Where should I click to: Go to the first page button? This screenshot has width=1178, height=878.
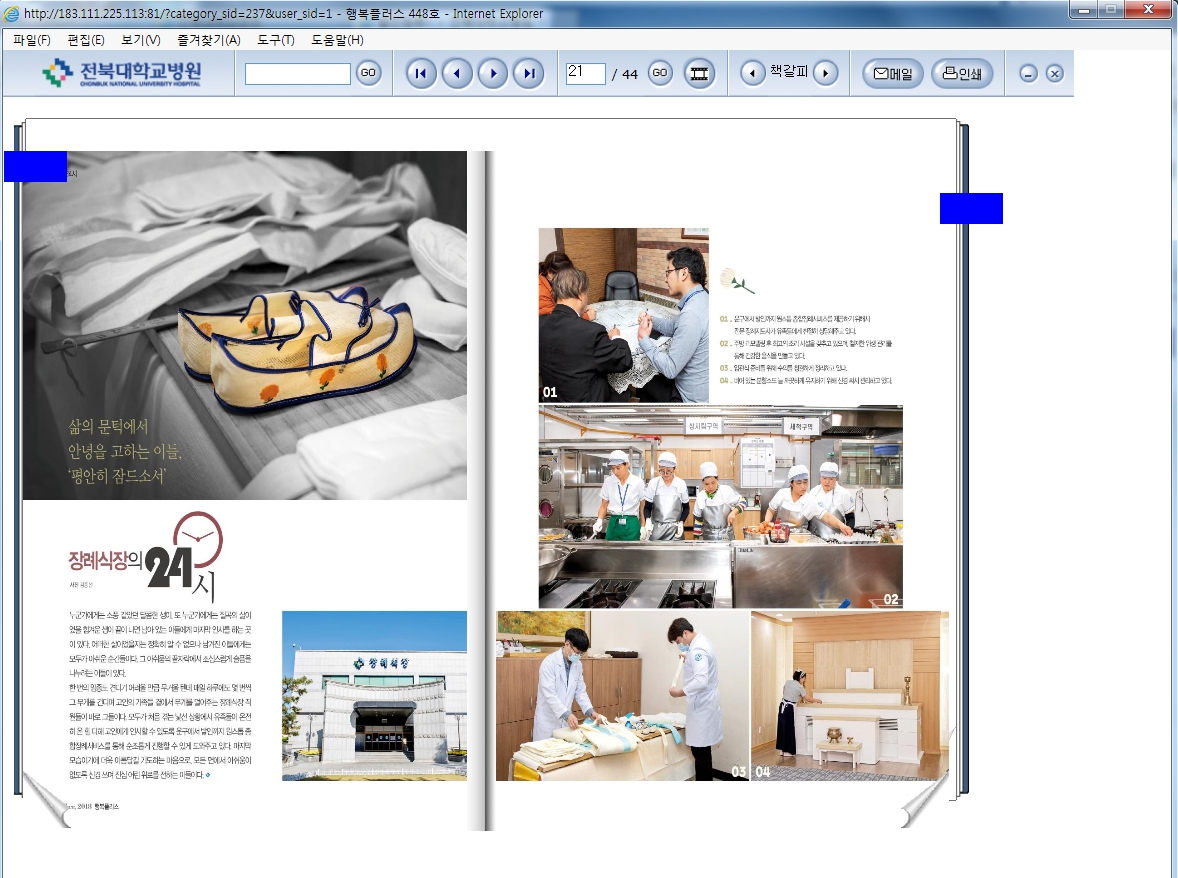[421, 73]
